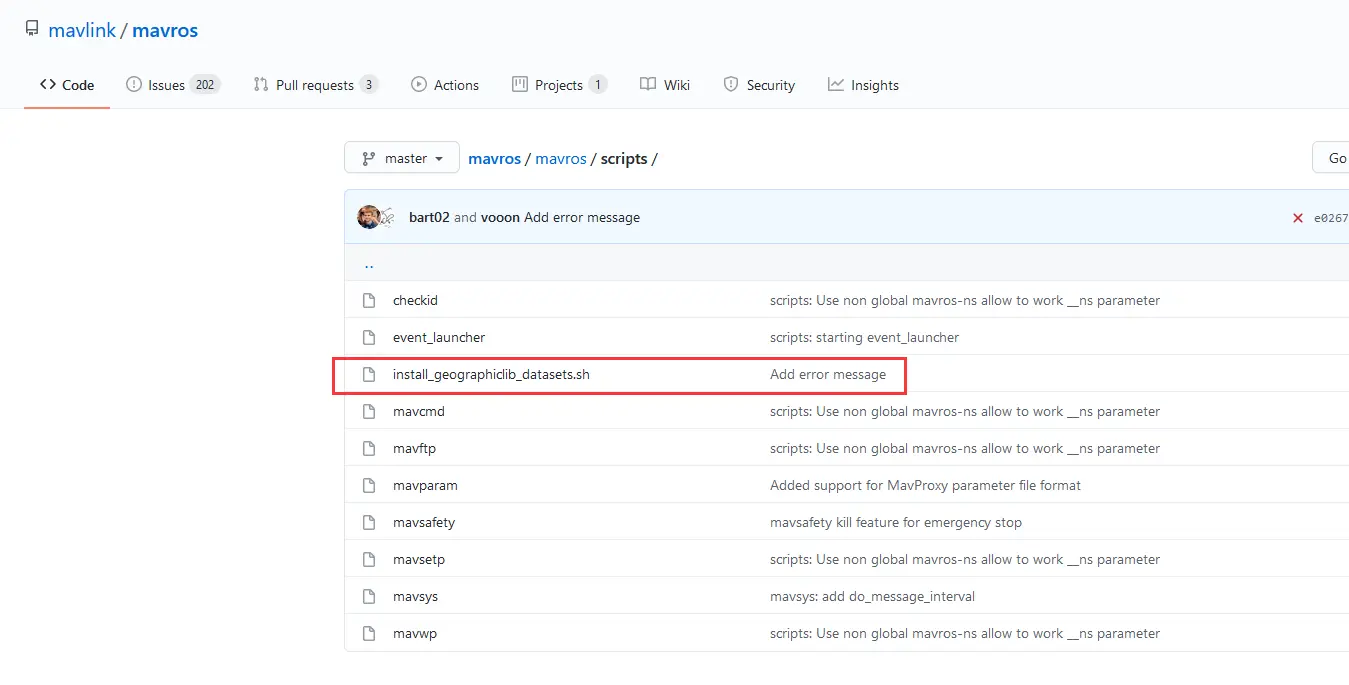Open mavwp row commit message
This screenshot has height=685, width=1349.
coord(965,633)
